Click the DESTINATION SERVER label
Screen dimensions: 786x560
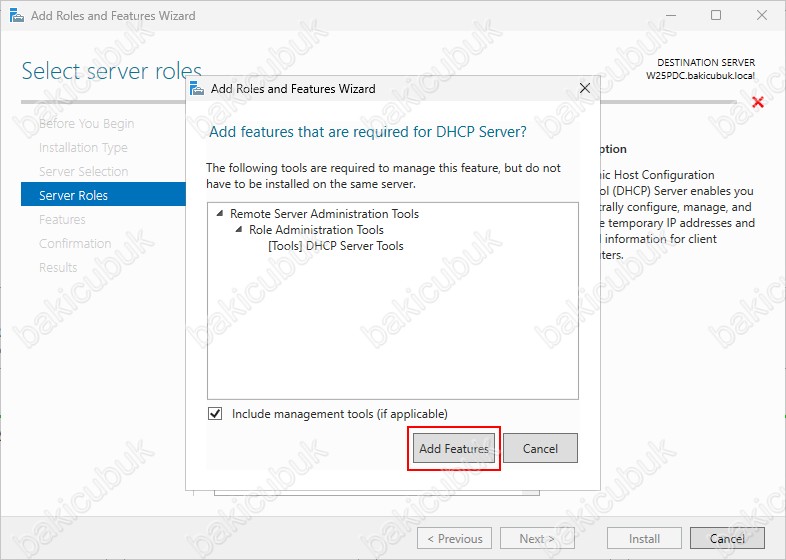point(706,63)
